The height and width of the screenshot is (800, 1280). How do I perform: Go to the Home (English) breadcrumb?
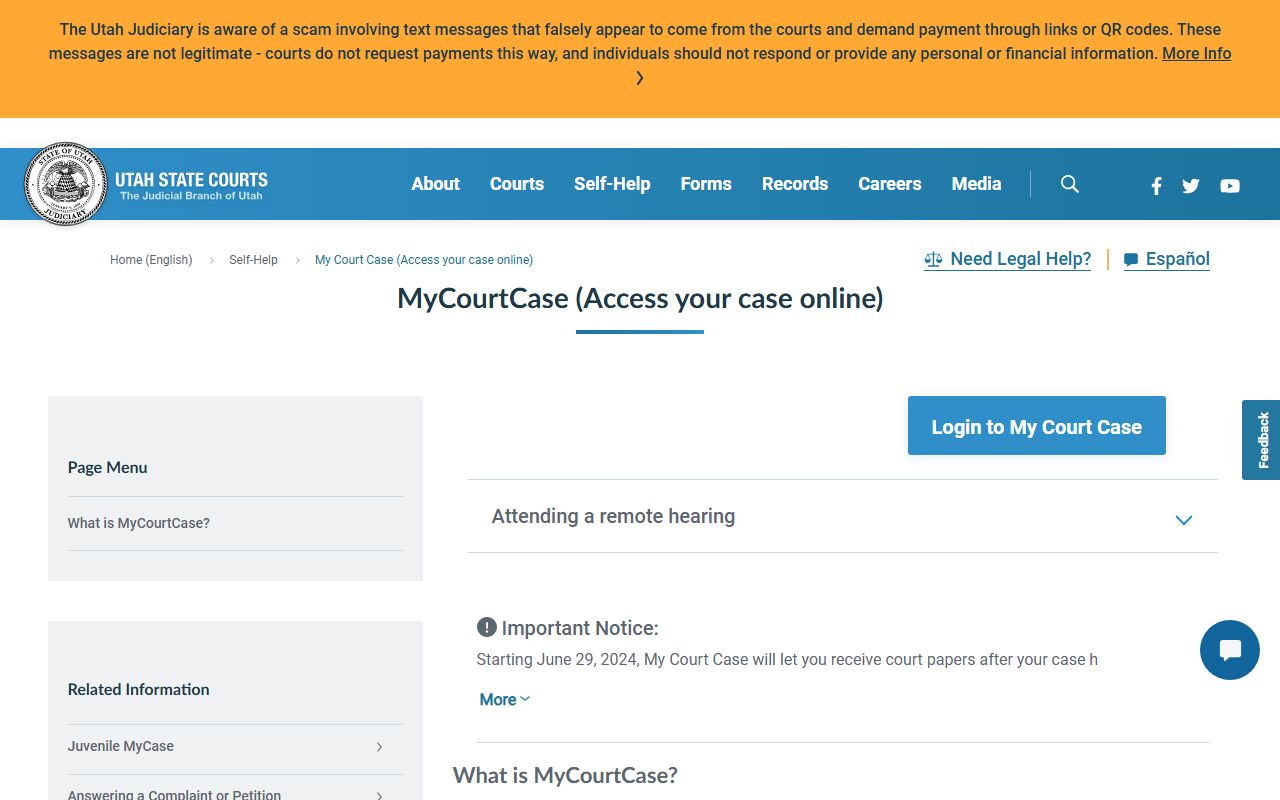(x=151, y=260)
